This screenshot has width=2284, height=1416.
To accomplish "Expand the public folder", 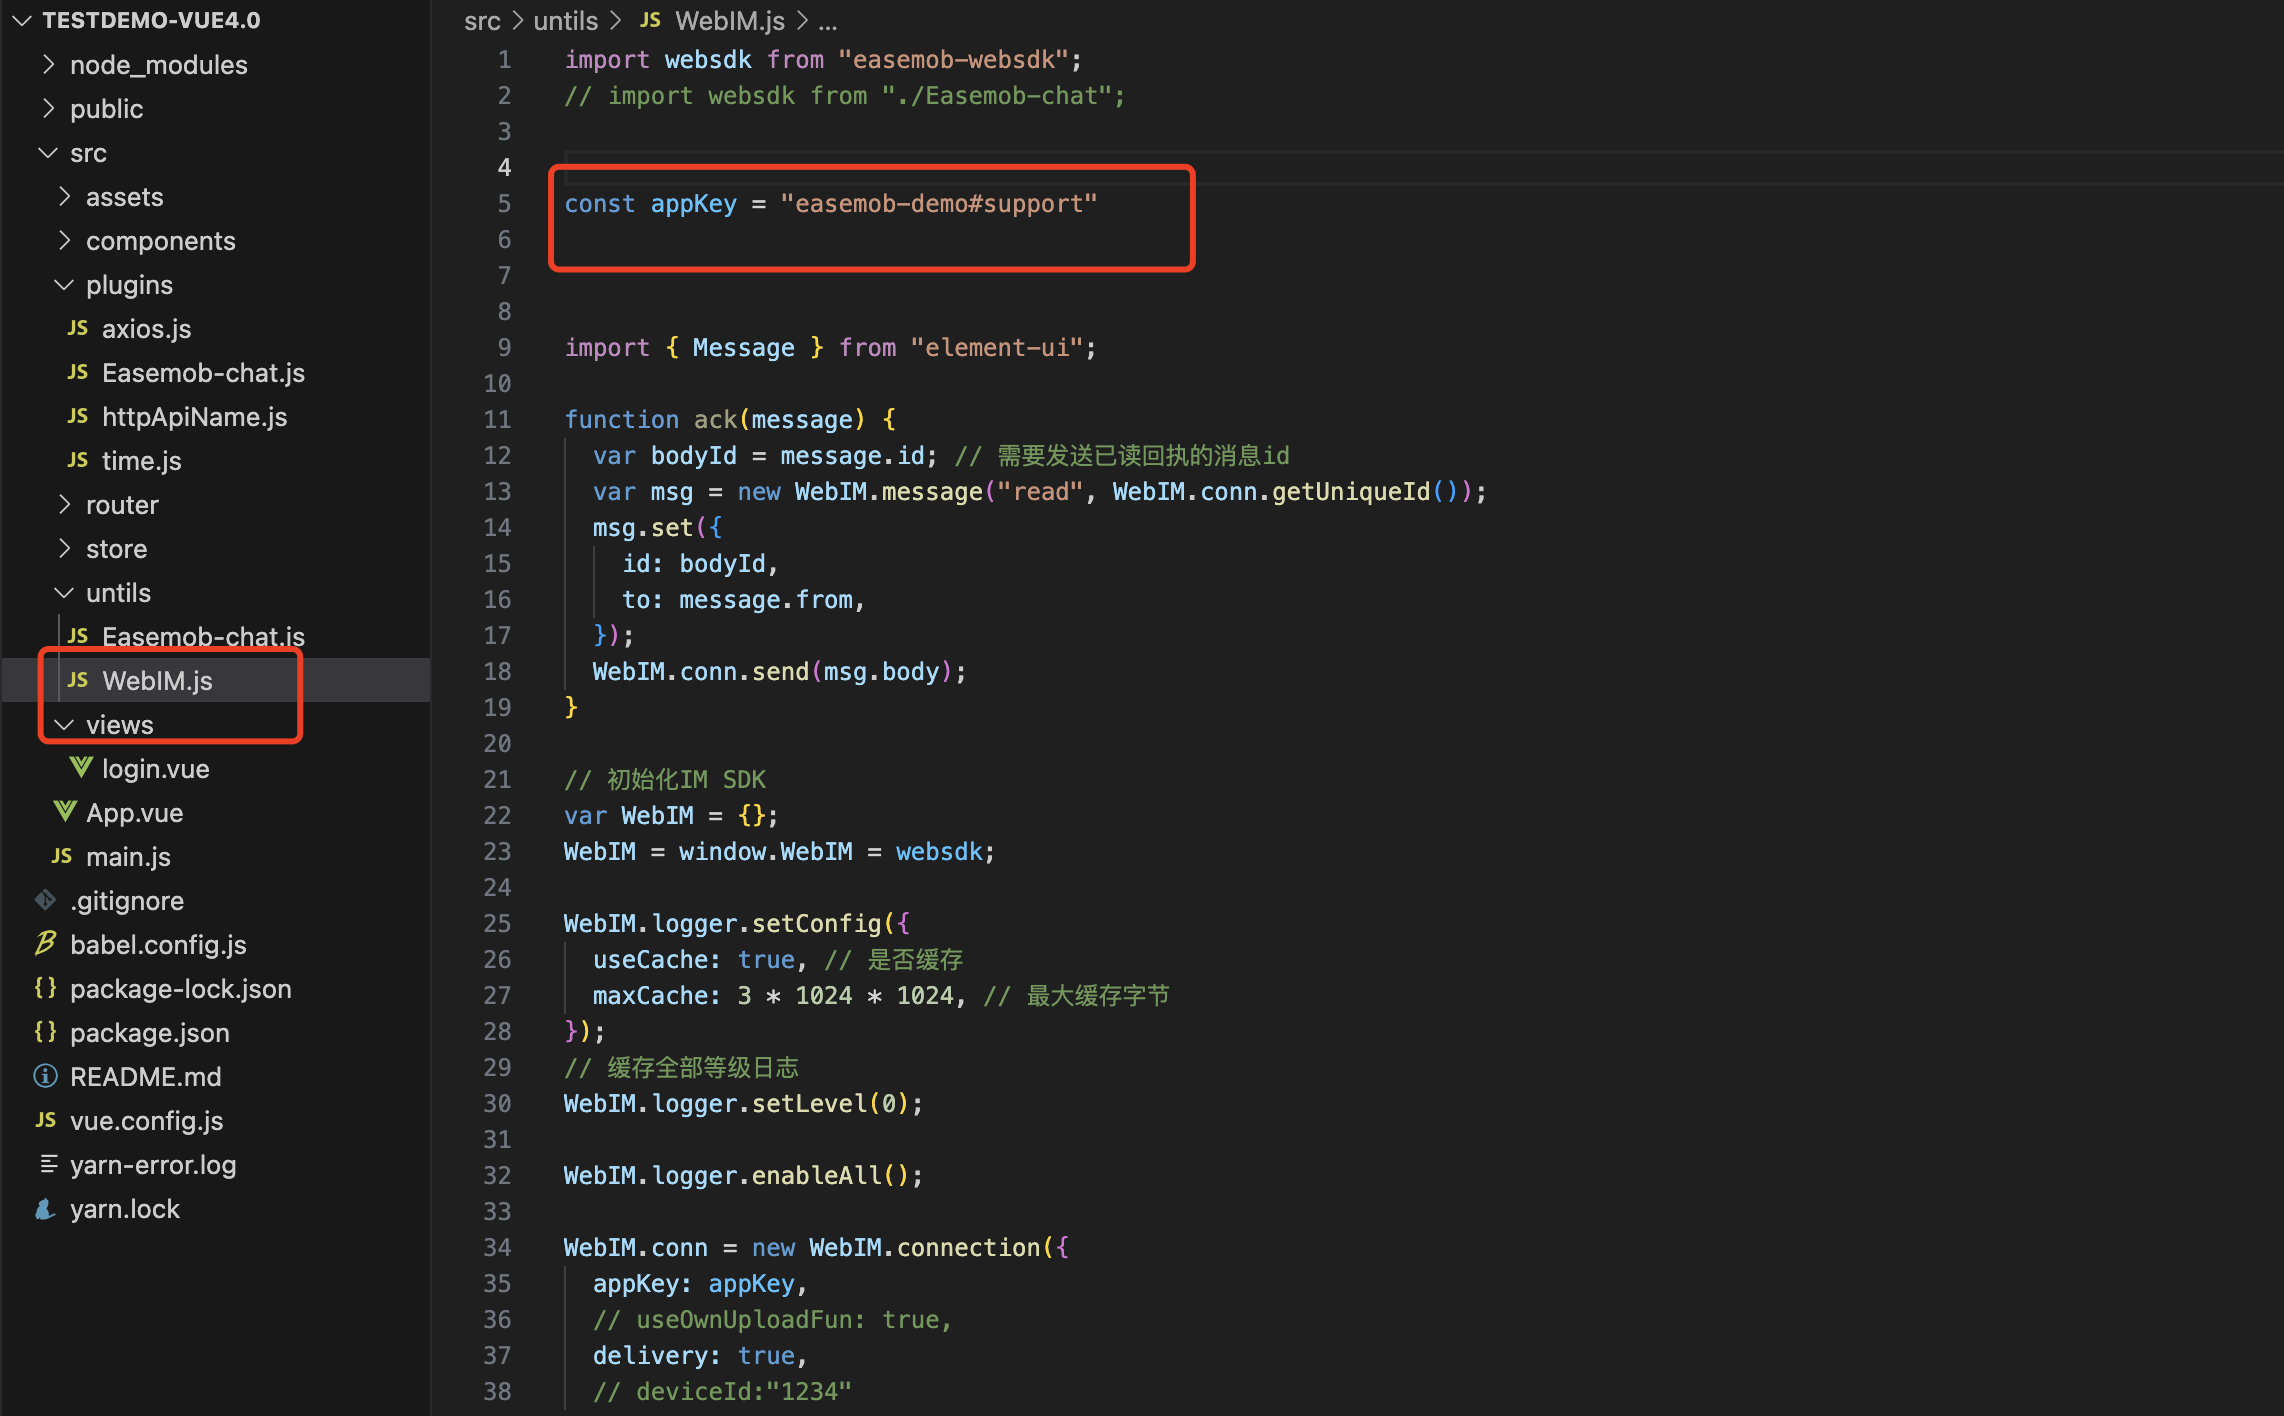I will [47, 109].
